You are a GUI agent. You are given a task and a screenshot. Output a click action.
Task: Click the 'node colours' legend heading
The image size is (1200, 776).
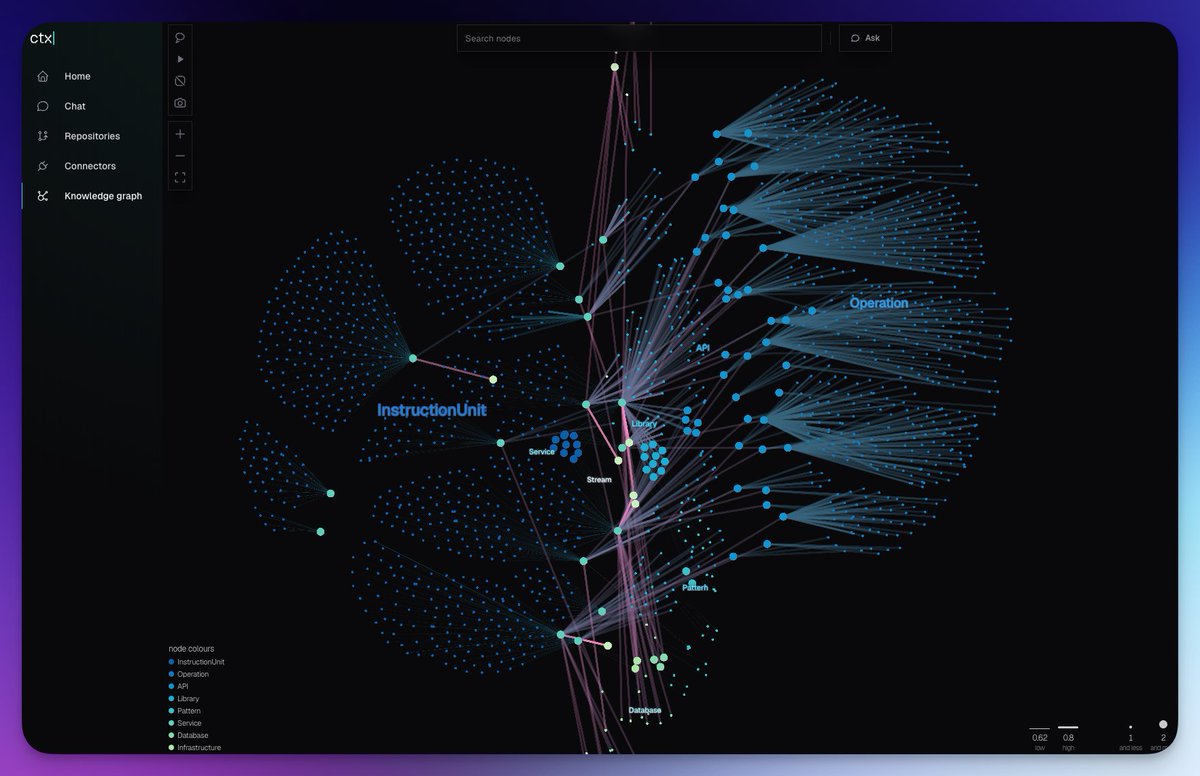tap(191, 649)
